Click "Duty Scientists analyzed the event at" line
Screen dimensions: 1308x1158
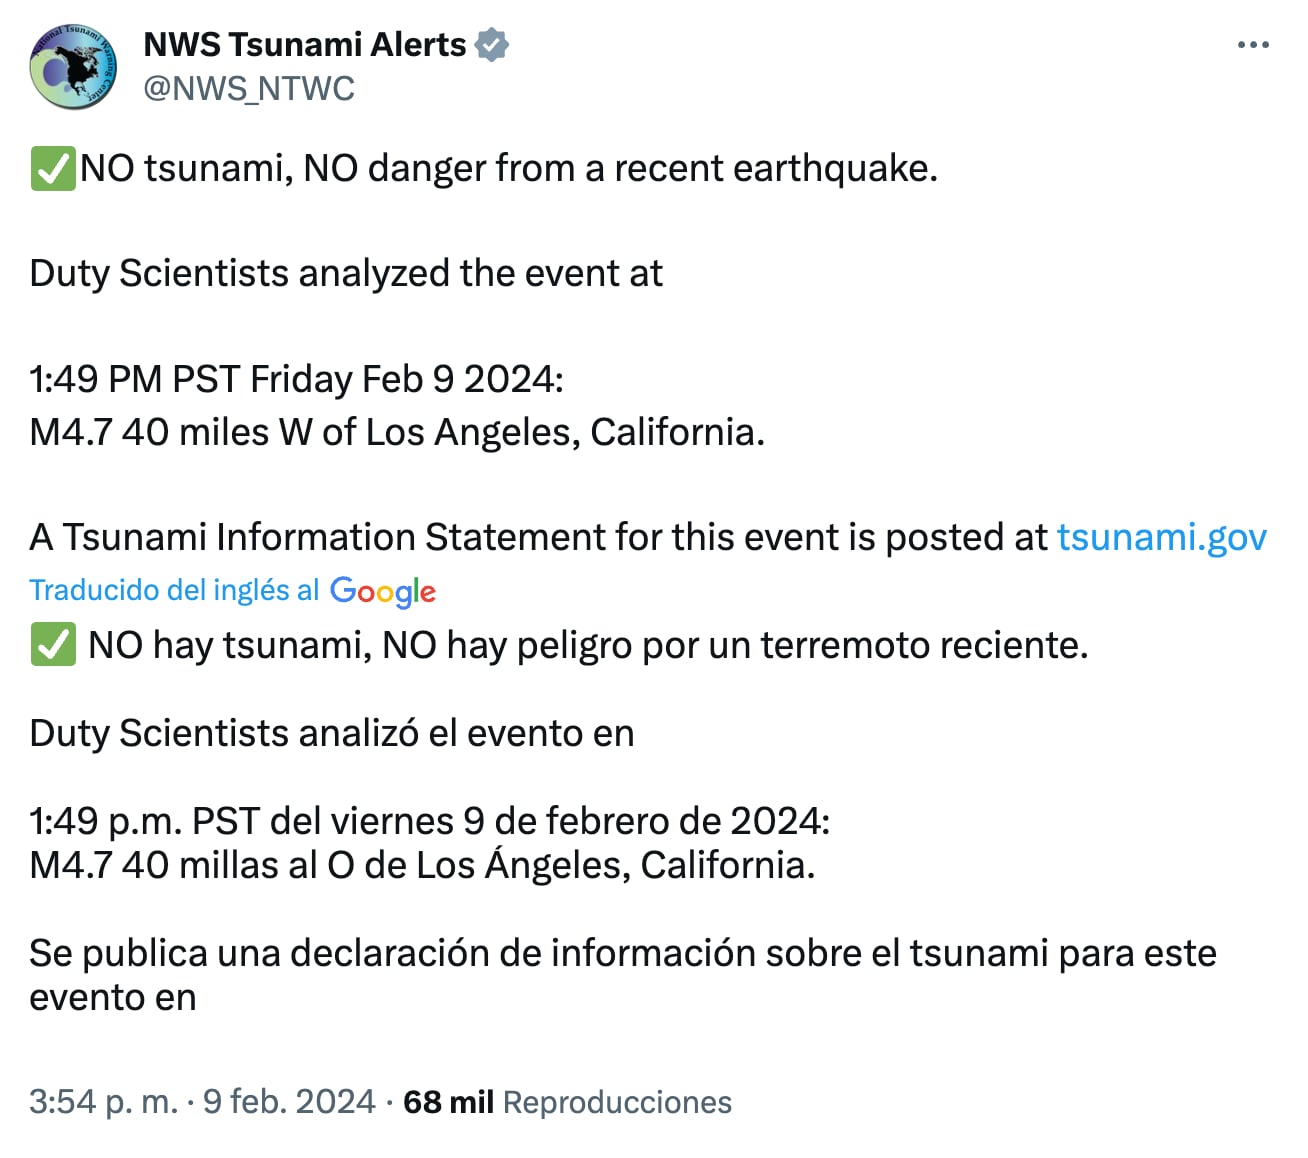(346, 273)
